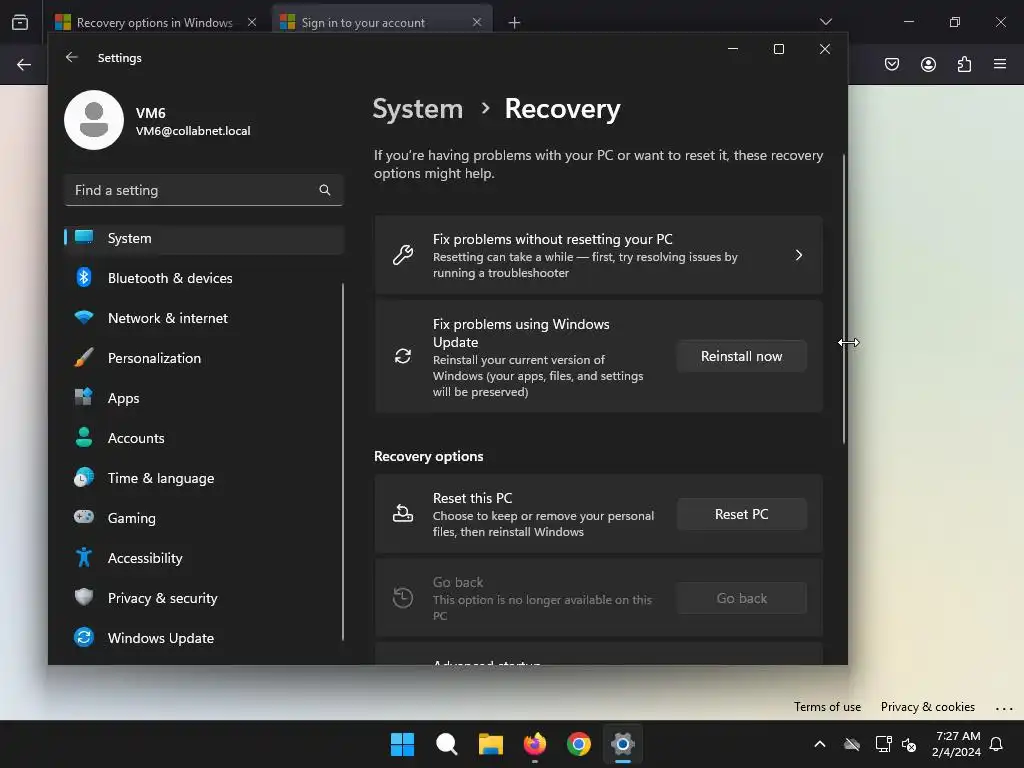
Task: Click the wrench troubleshooter icon
Action: click(x=403, y=255)
